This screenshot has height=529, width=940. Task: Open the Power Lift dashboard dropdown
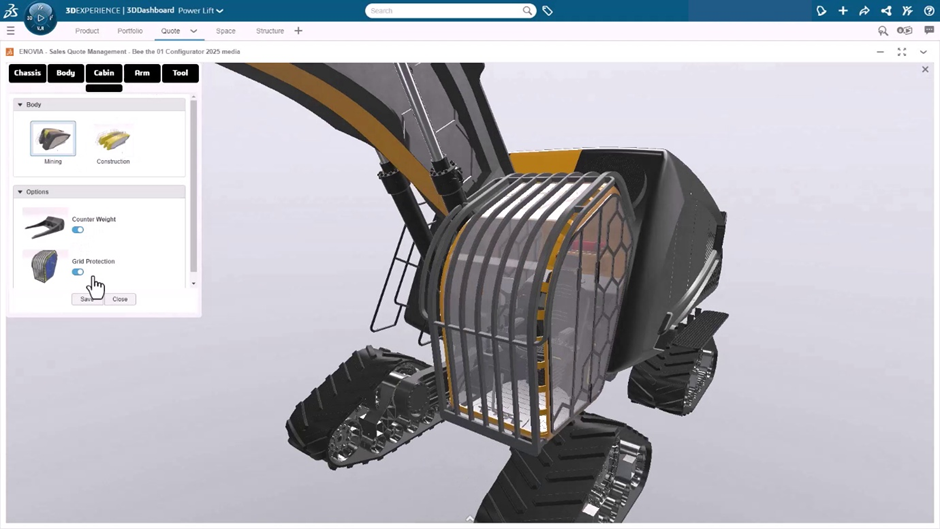220,11
